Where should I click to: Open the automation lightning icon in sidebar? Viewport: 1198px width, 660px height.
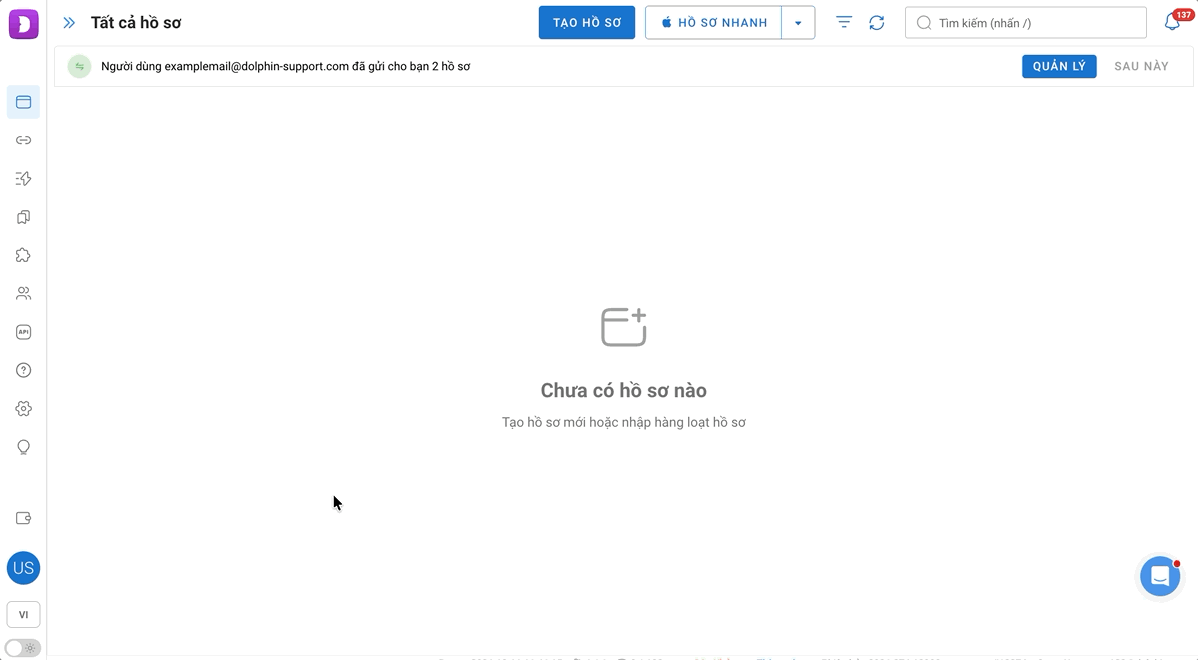click(x=24, y=179)
